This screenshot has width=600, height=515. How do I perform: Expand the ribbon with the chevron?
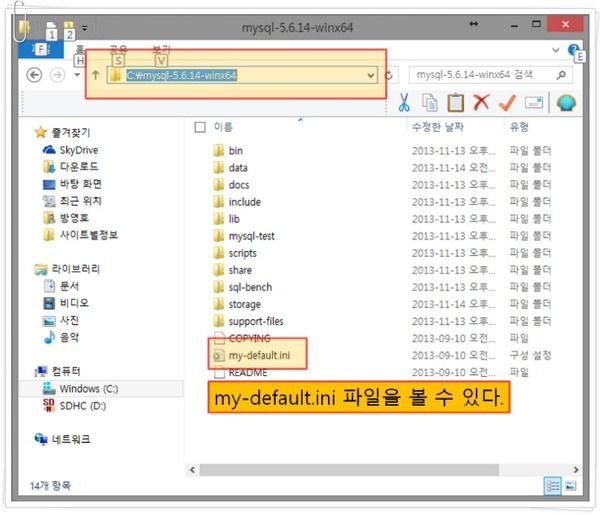tap(556, 50)
